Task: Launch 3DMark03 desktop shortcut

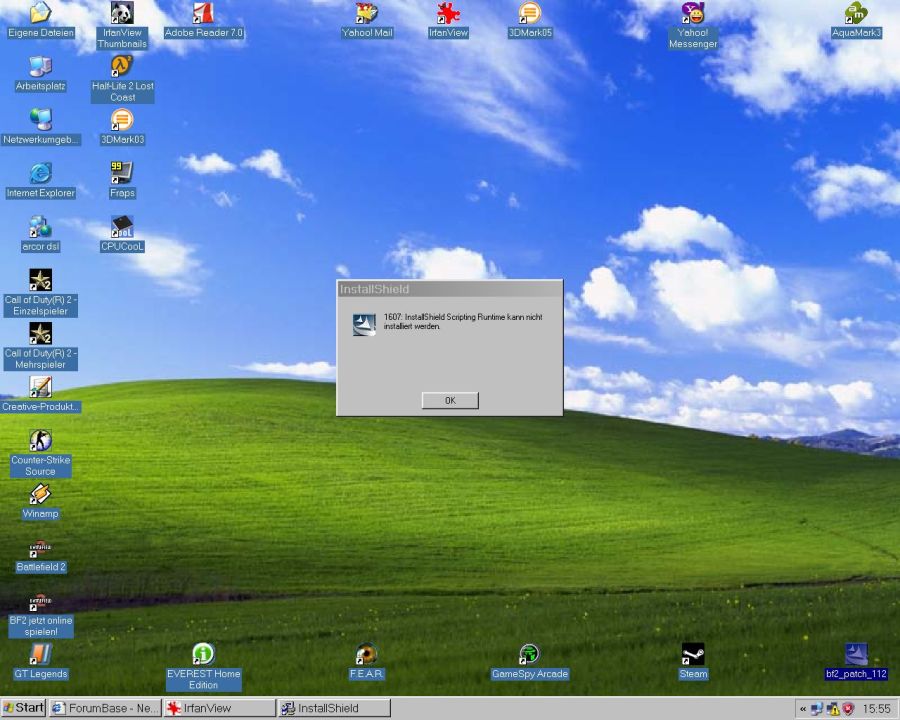Action: [122, 127]
